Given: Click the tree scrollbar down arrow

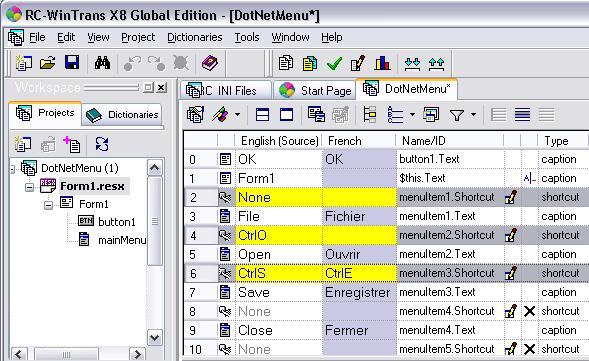Looking at the screenshot, I should click(x=154, y=337).
